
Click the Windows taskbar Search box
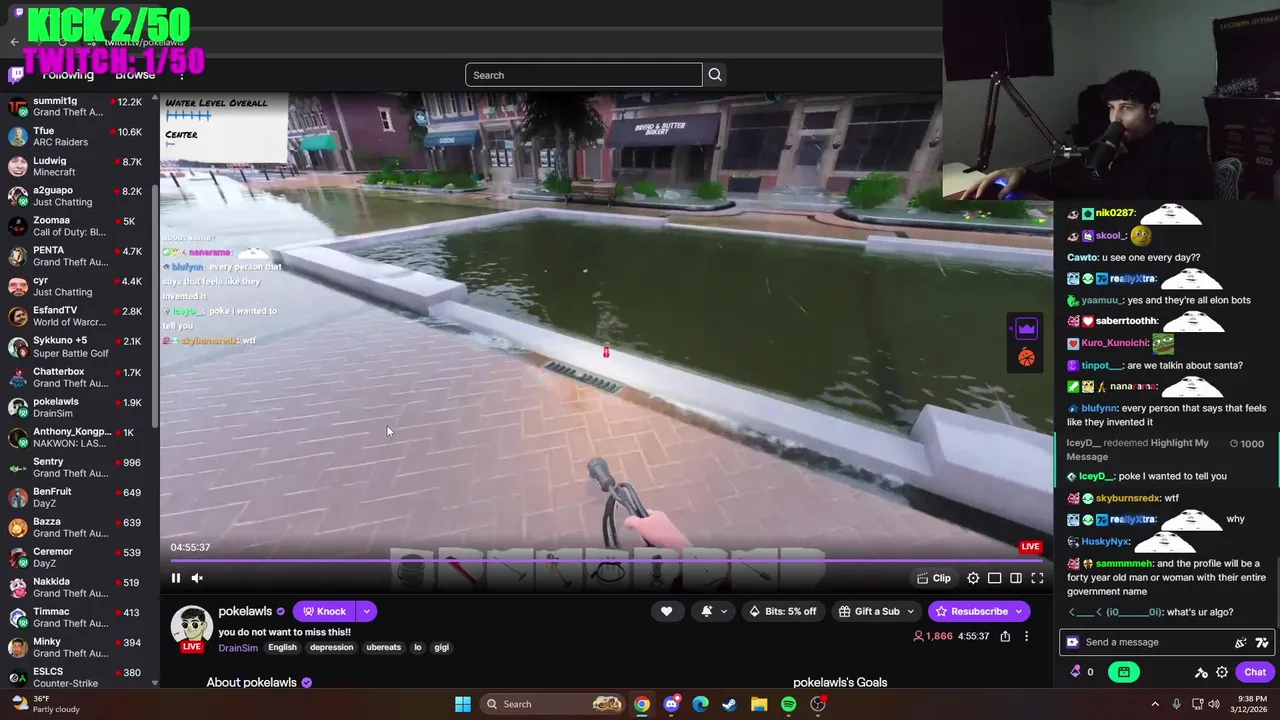[552, 704]
